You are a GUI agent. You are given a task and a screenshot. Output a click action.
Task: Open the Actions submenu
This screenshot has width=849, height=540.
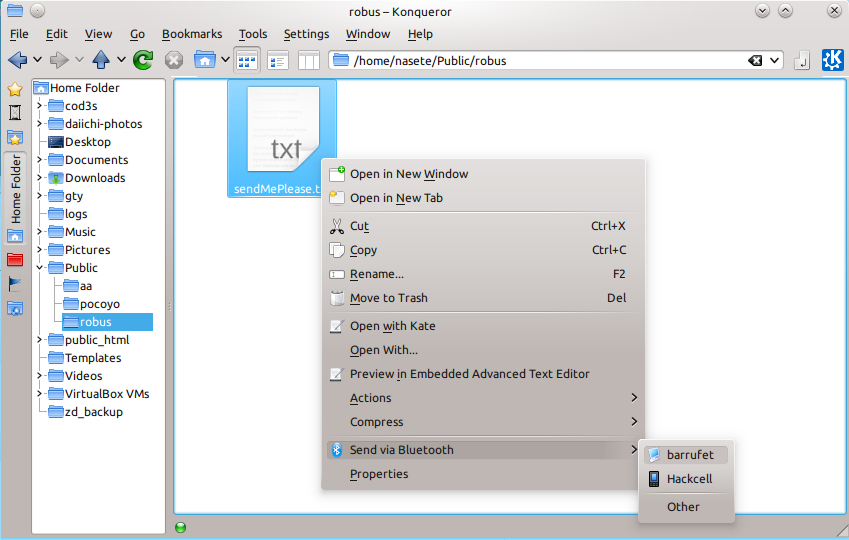[482, 398]
